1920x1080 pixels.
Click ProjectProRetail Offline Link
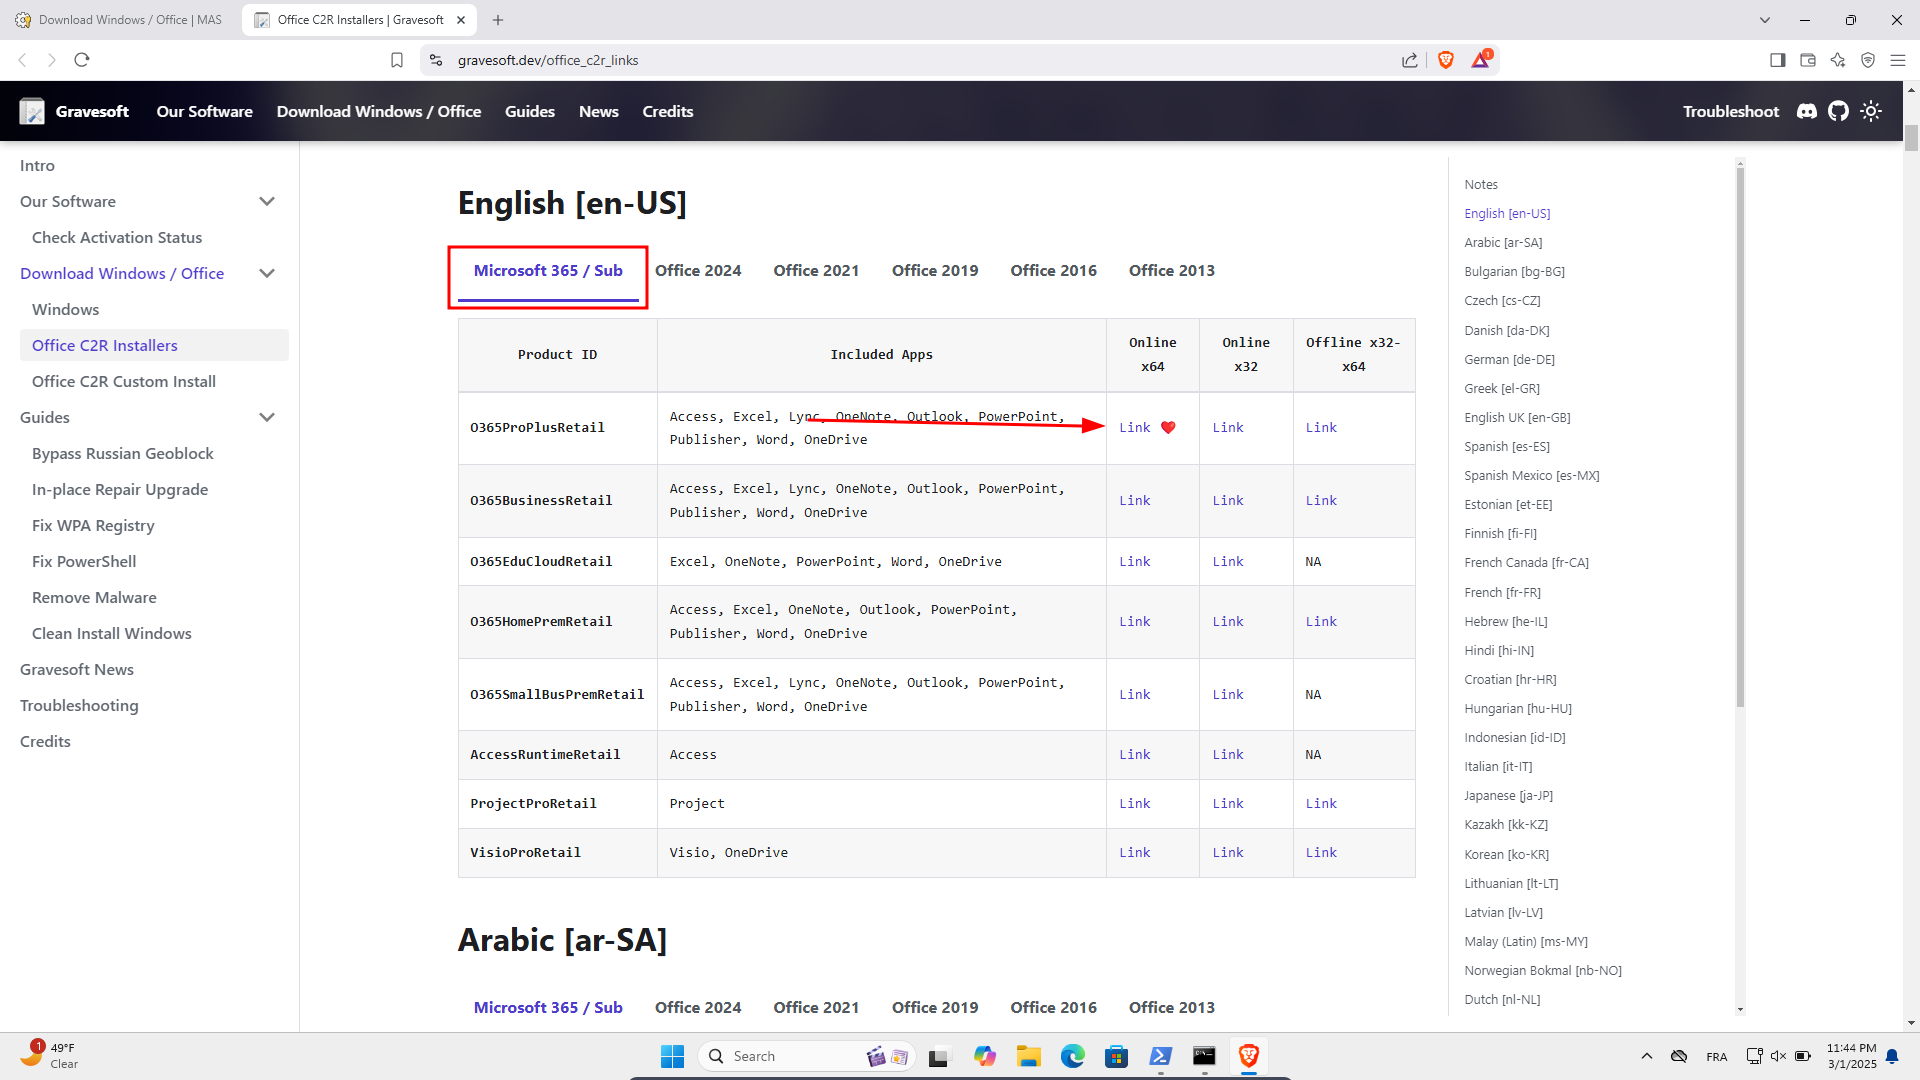pyautogui.click(x=1321, y=803)
